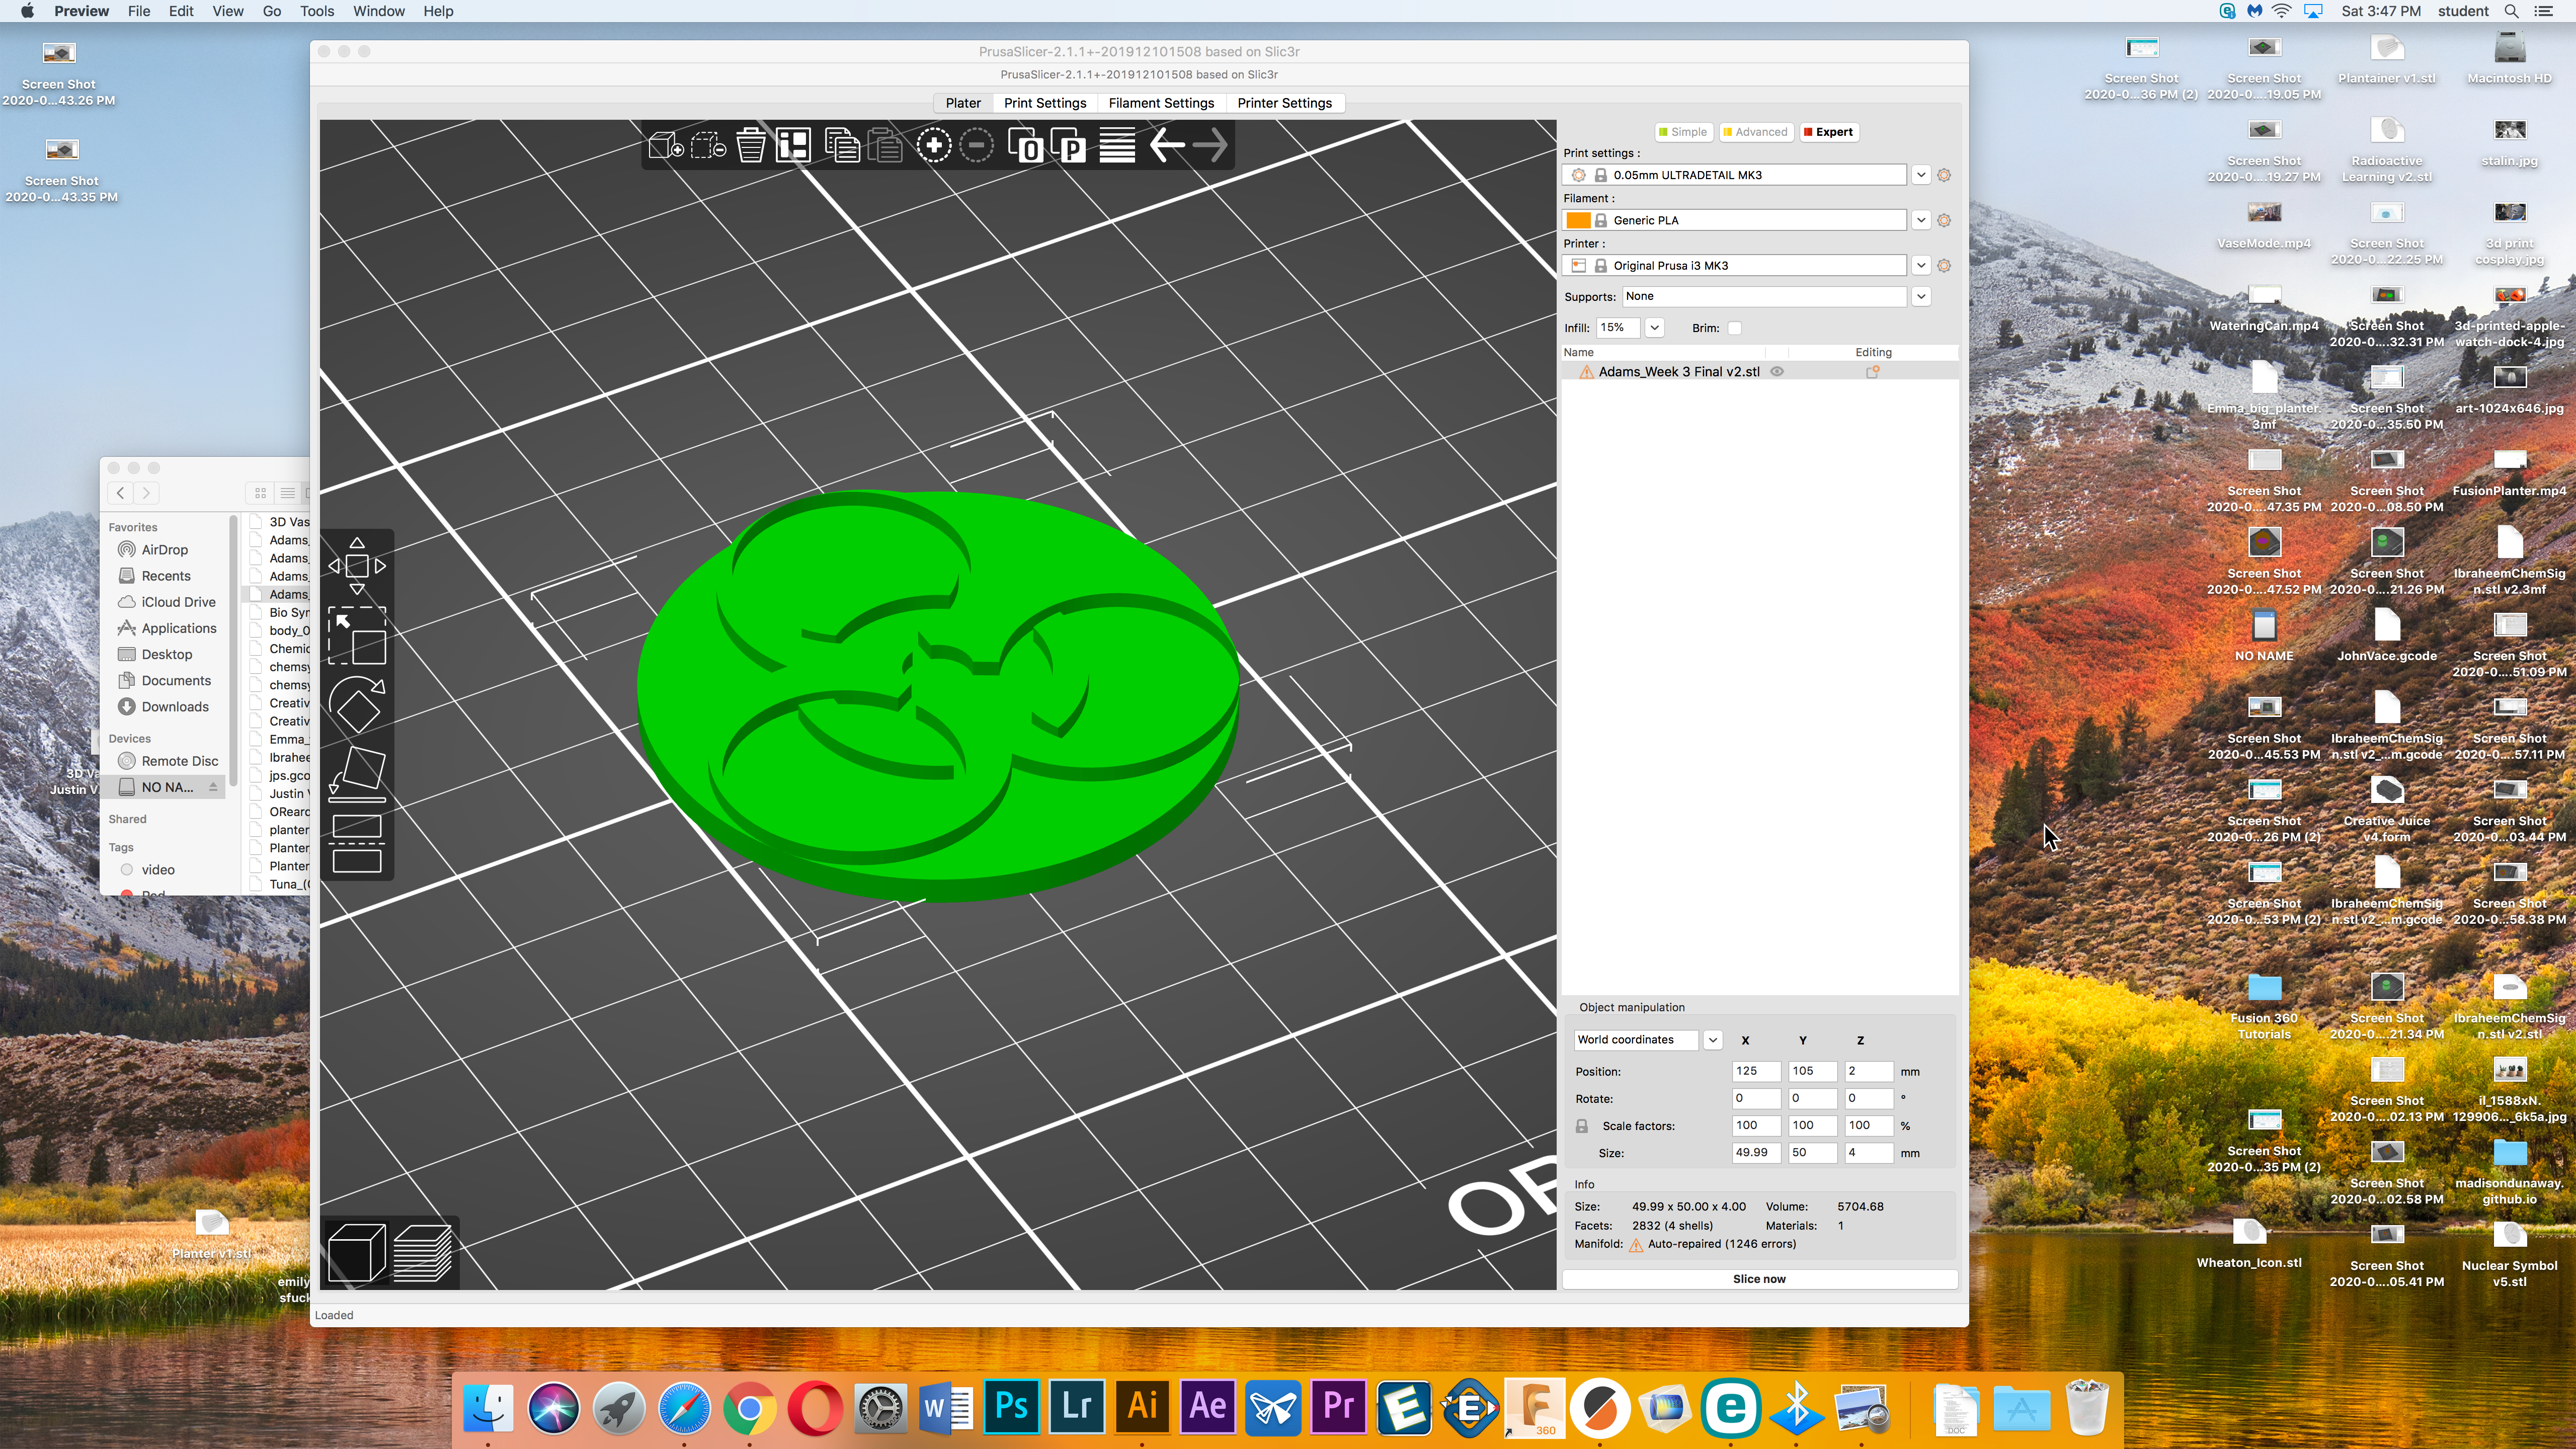Open the World coordinates dropdown
The height and width of the screenshot is (1449, 2576).
coord(1712,1040)
